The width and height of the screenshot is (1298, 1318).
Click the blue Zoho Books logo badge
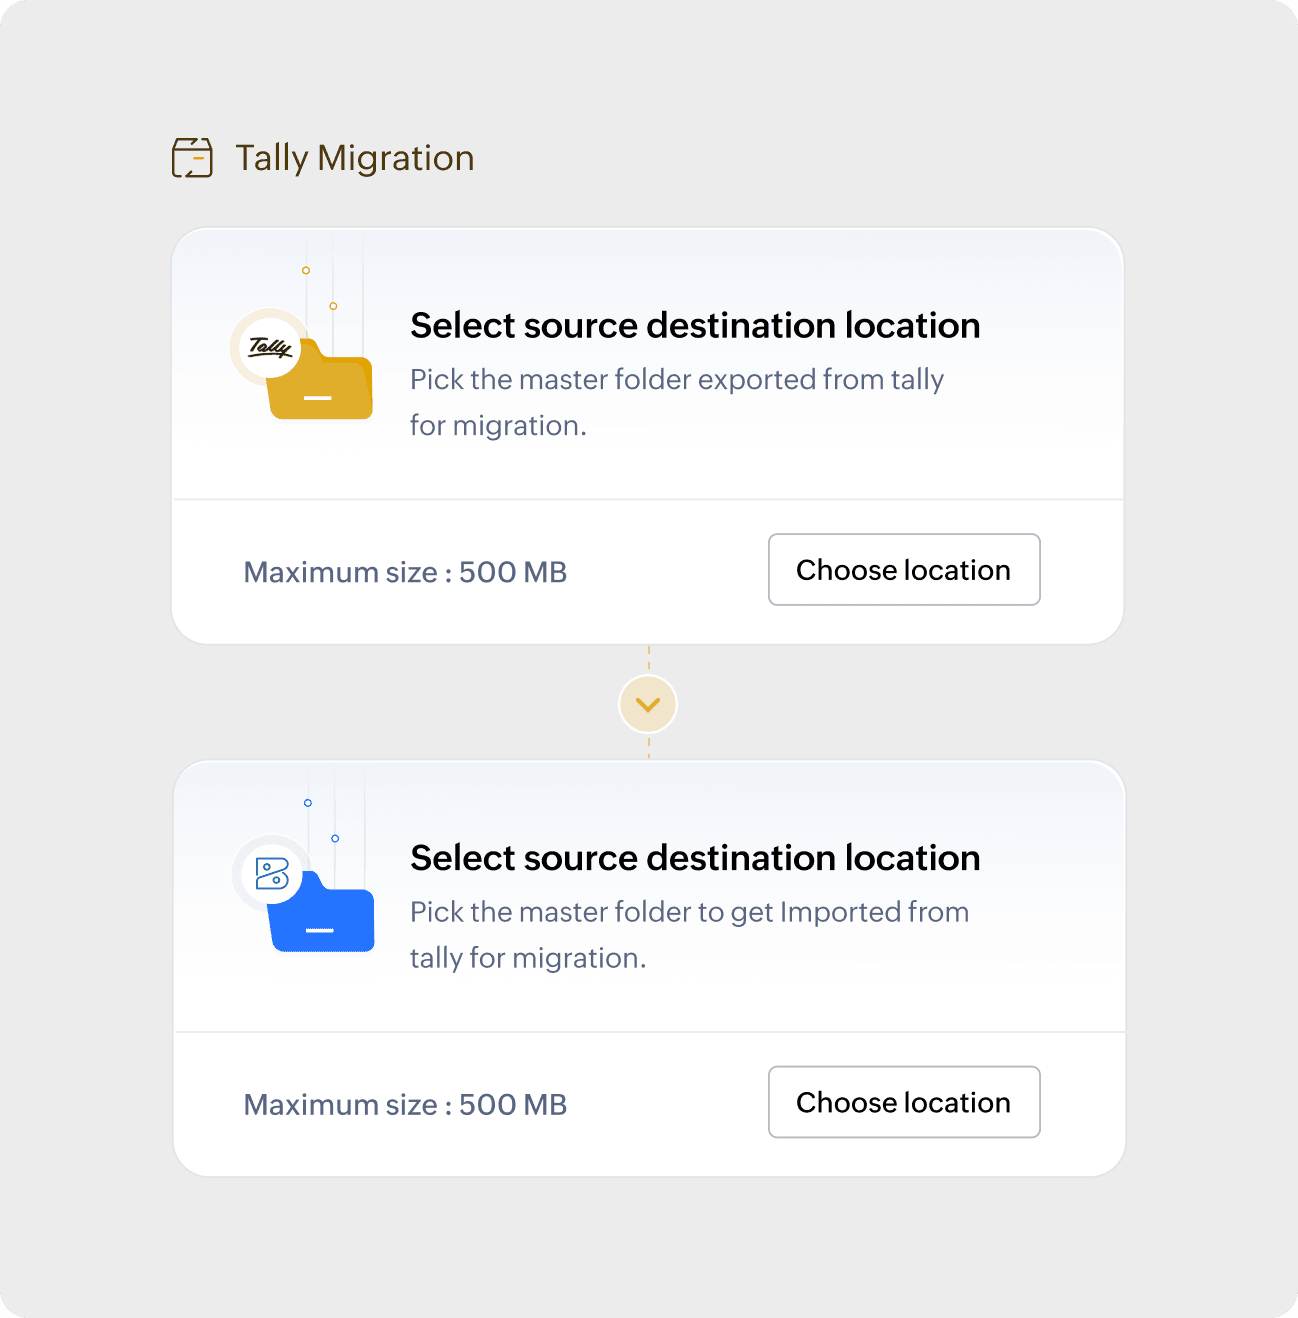click(271, 873)
